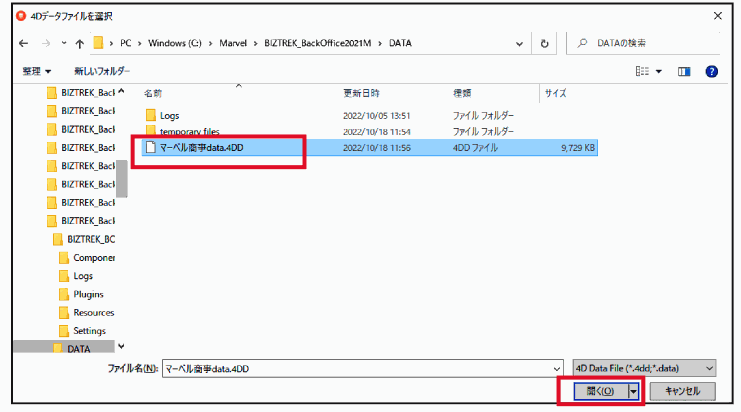This screenshot has width=741, height=412.
Task: Open the 4D Data File type dropdown
Action: tap(644, 368)
